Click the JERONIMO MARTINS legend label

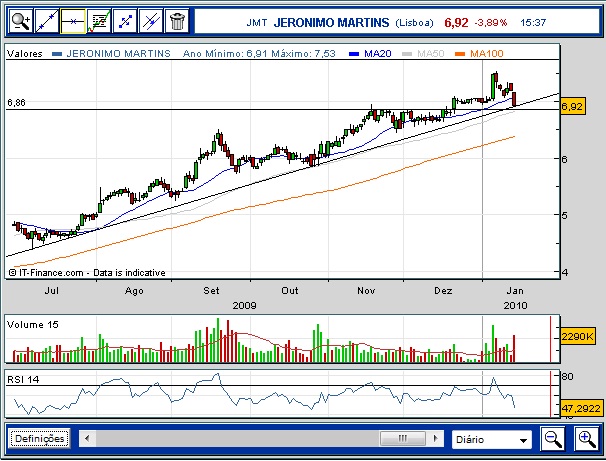coord(118,53)
